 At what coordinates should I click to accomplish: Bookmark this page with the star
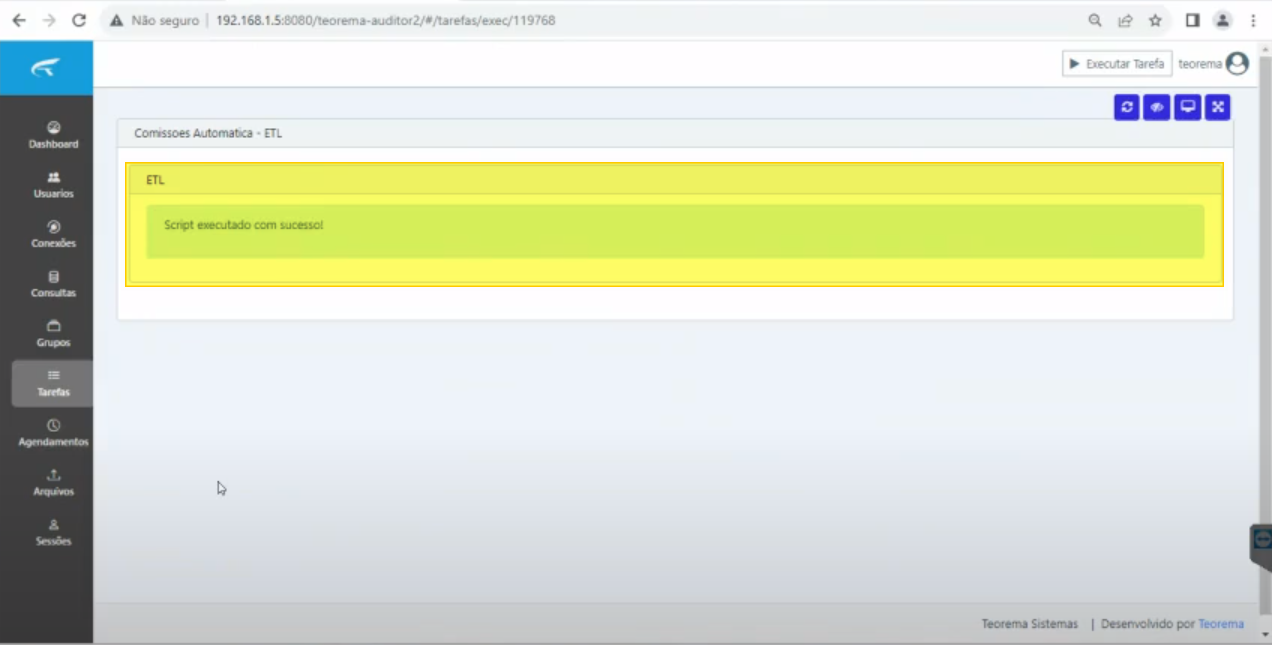(x=1155, y=20)
